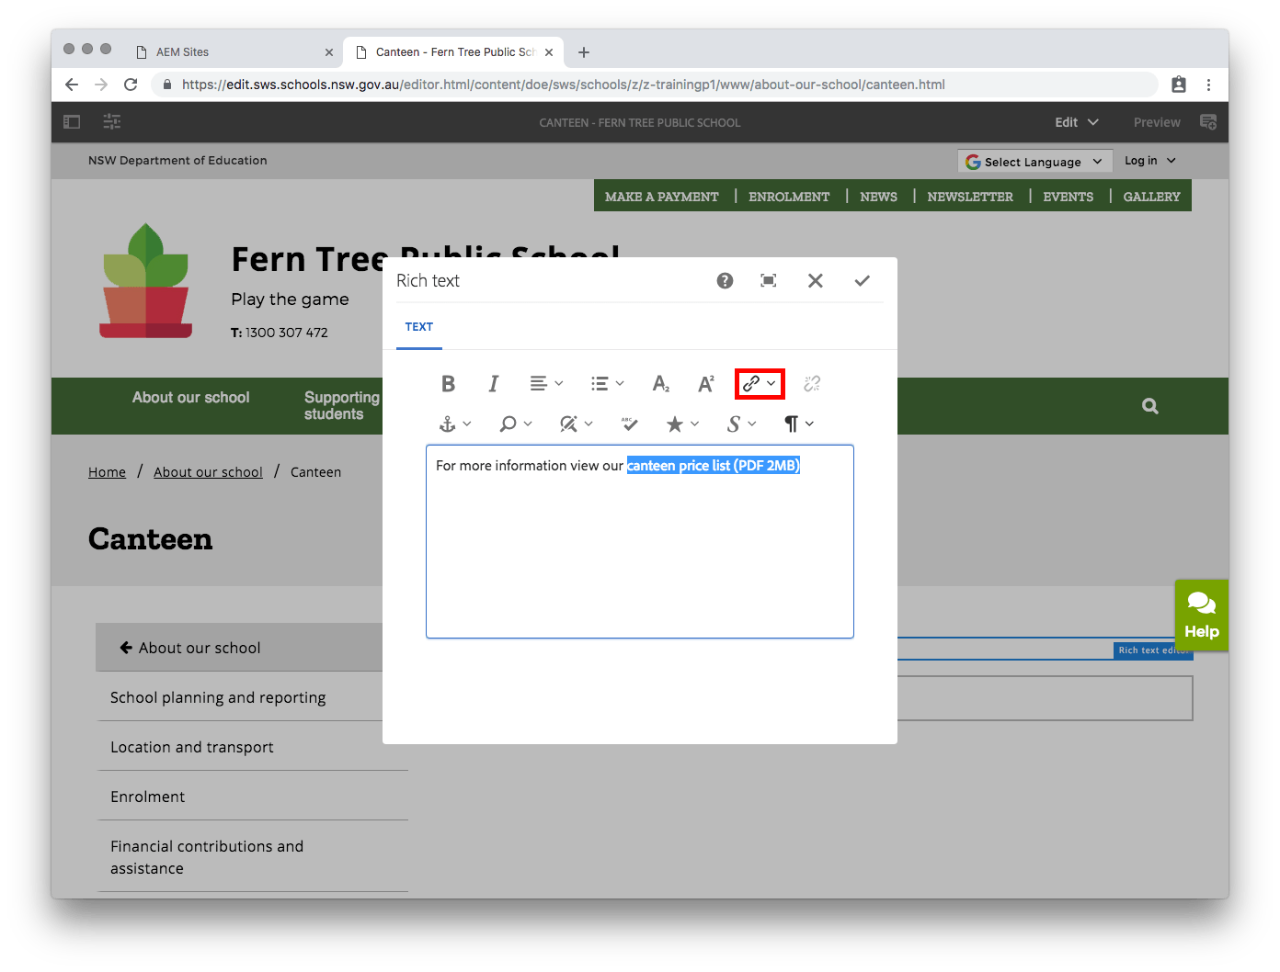Image resolution: width=1280 pixels, height=972 pixels.
Task: Toggle the AEM side panel icon
Action: point(72,122)
